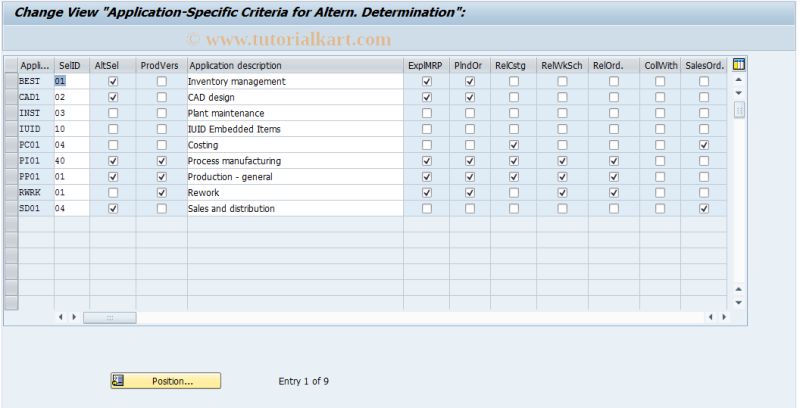Click the horizontal scrollbar thumb
Viewport: 800px width, 408px height.
pyautogui.click(x=110, y=318)
